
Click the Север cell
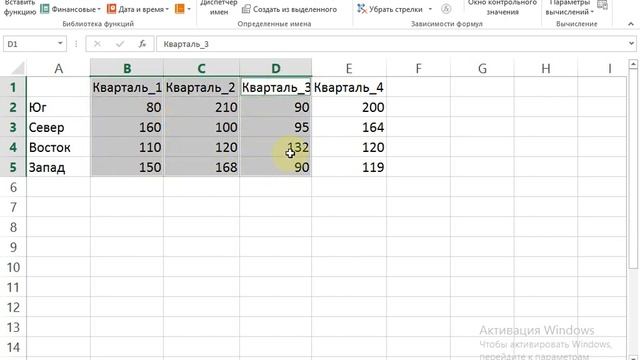[58, 127]
